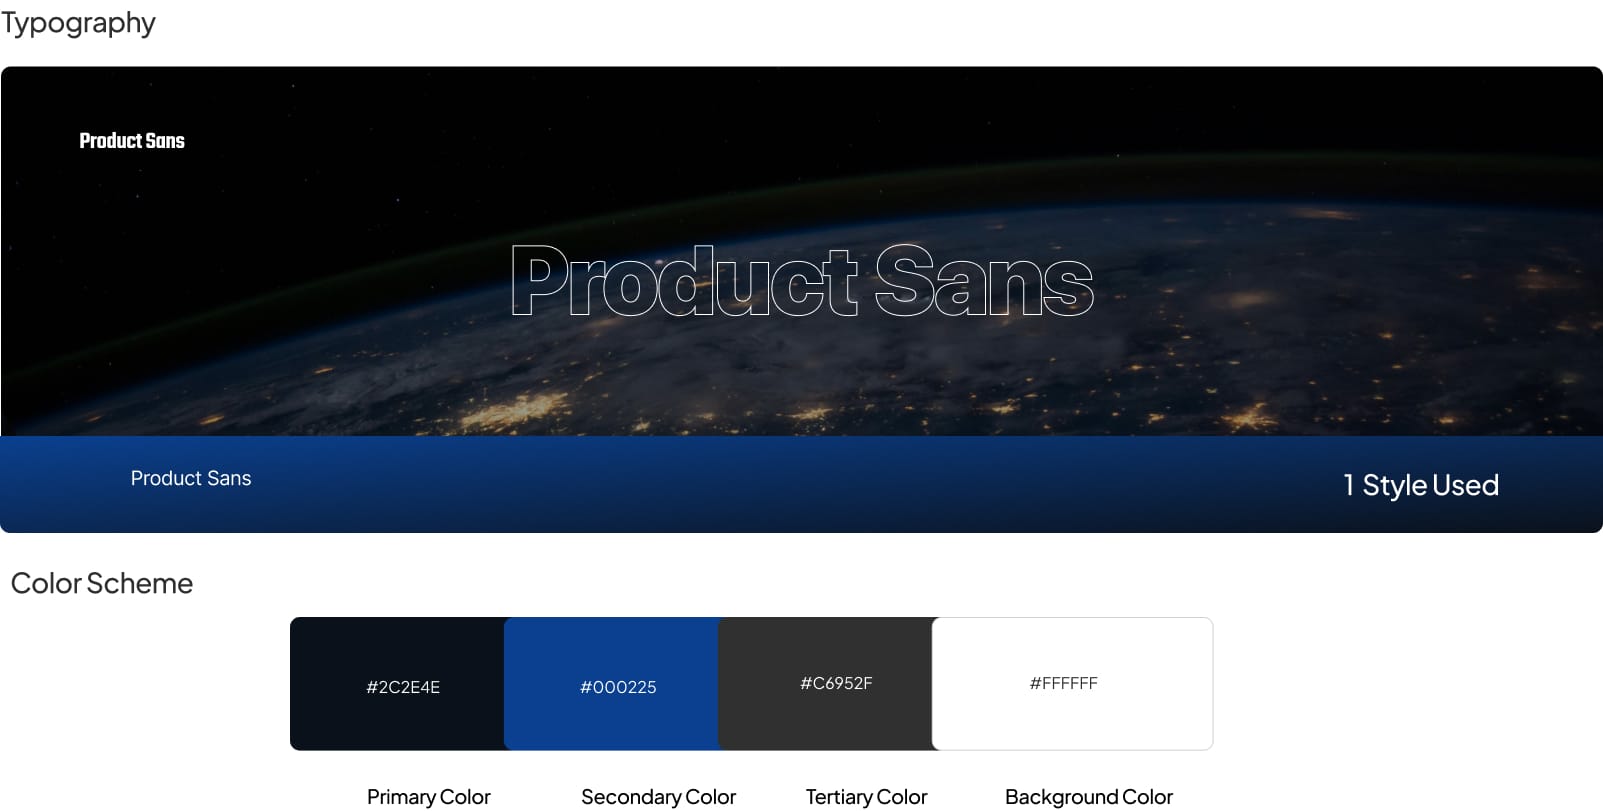Image resolution: width=1603 pixels, height=811 pixels.
Task: Click Product Sans text in blue bar
Action: (x=191, y=478)
